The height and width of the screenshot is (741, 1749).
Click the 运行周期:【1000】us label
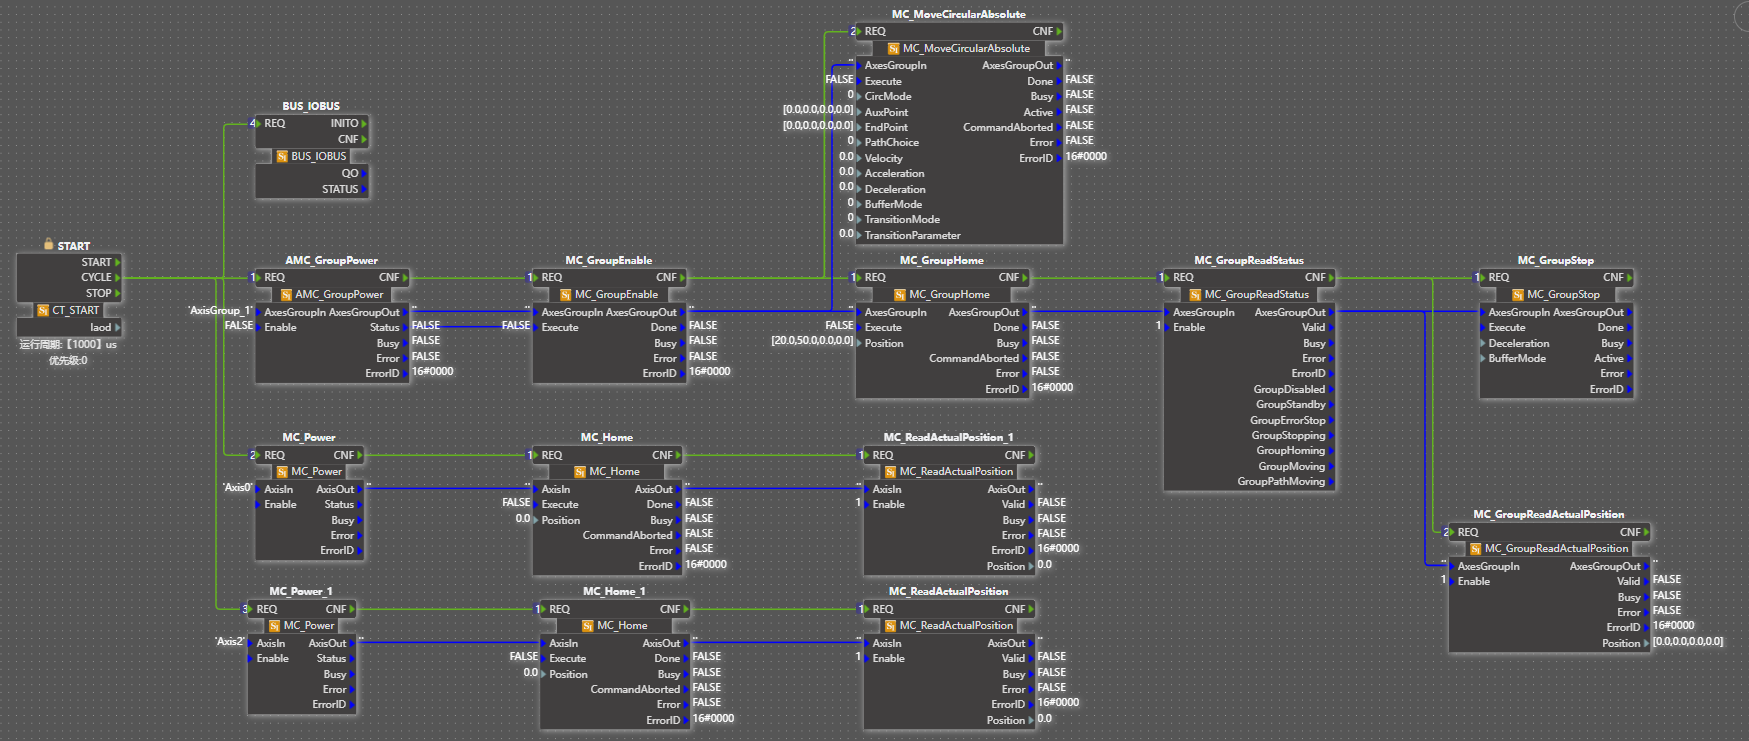point(68,345)
